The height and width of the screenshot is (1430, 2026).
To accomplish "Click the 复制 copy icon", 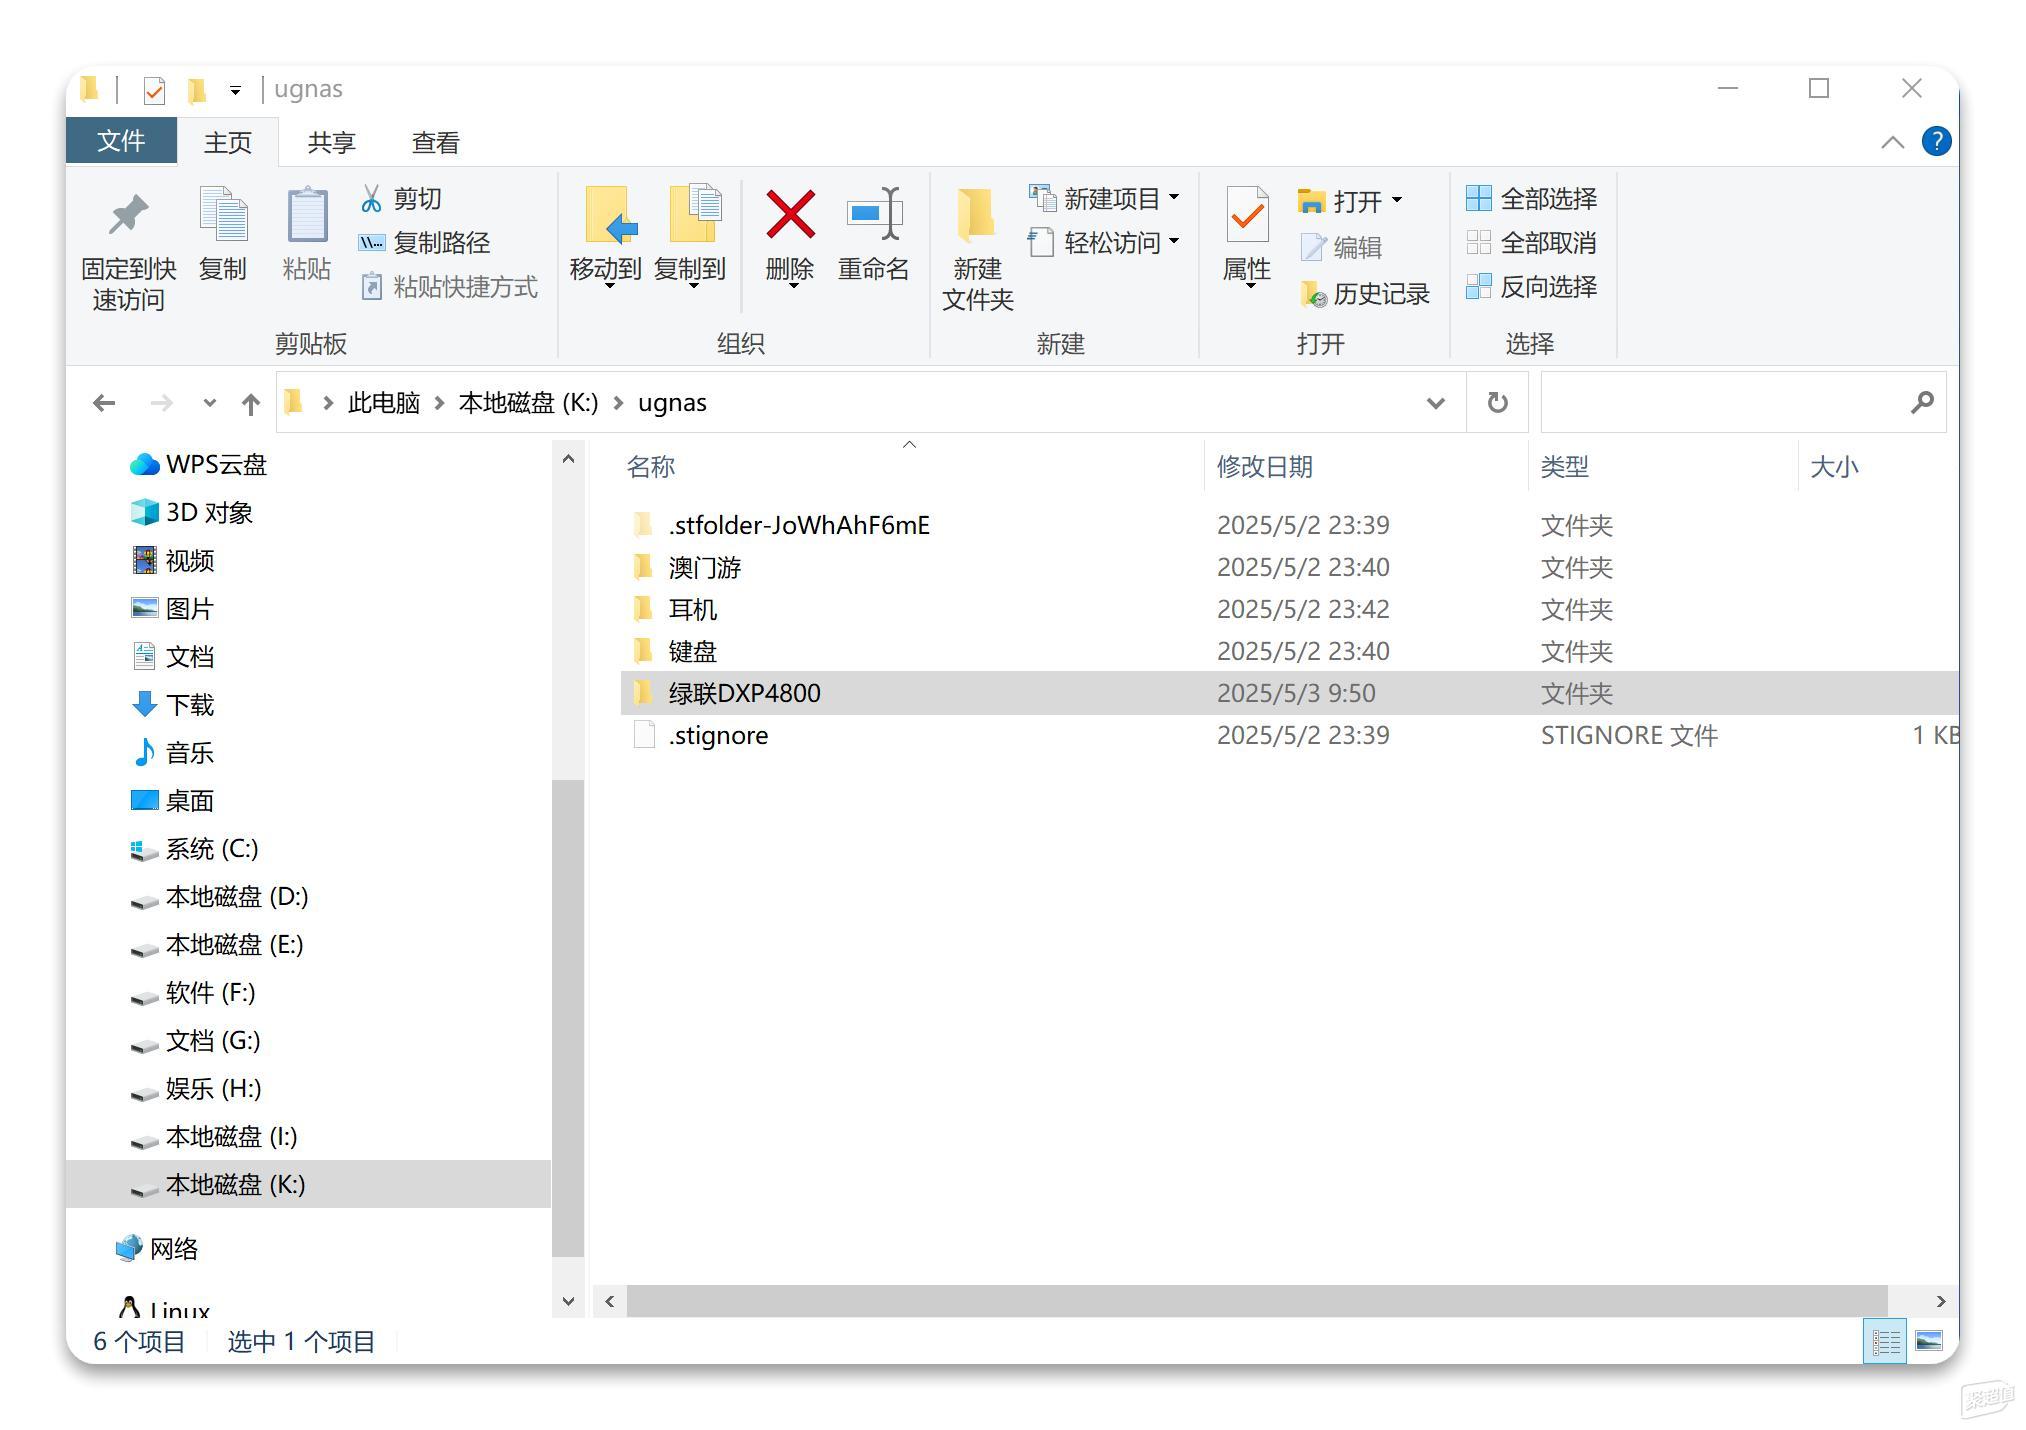I will click(x=223, y=215).
